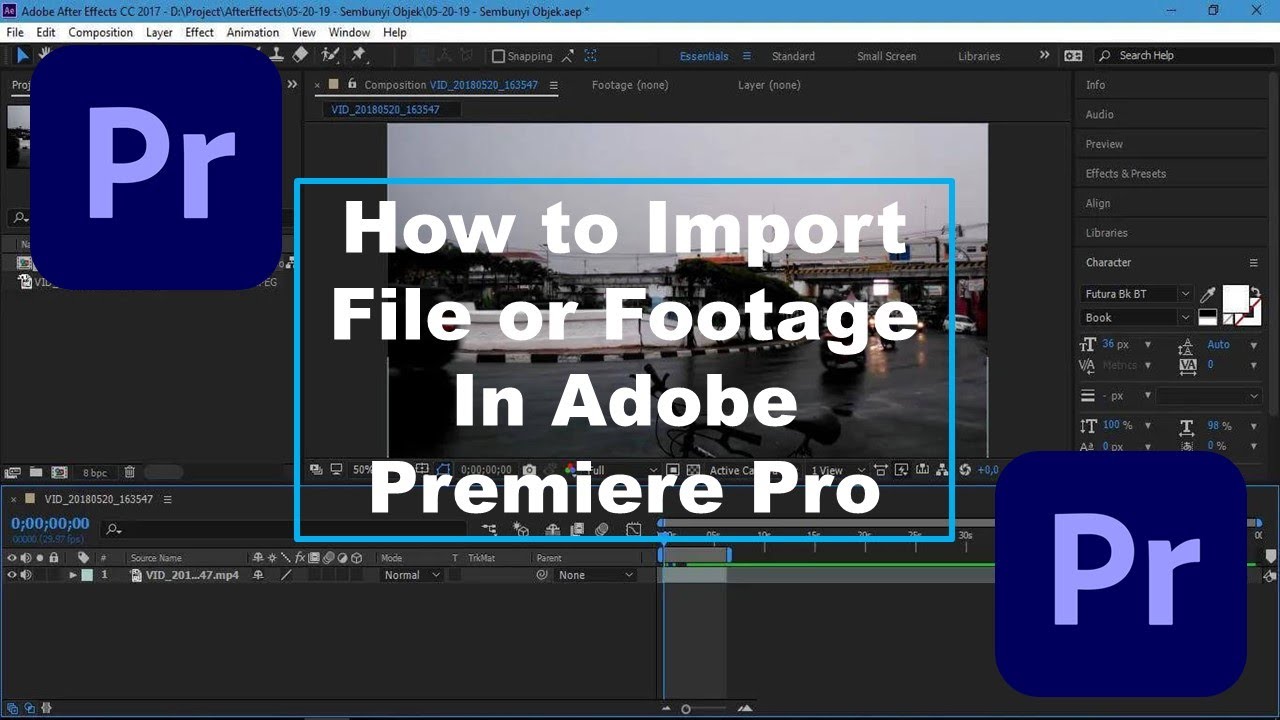The height and width of the screenshot is (720, 1280).
Task: Enable the Snapping checkbox
Action: tap(499, 56)
